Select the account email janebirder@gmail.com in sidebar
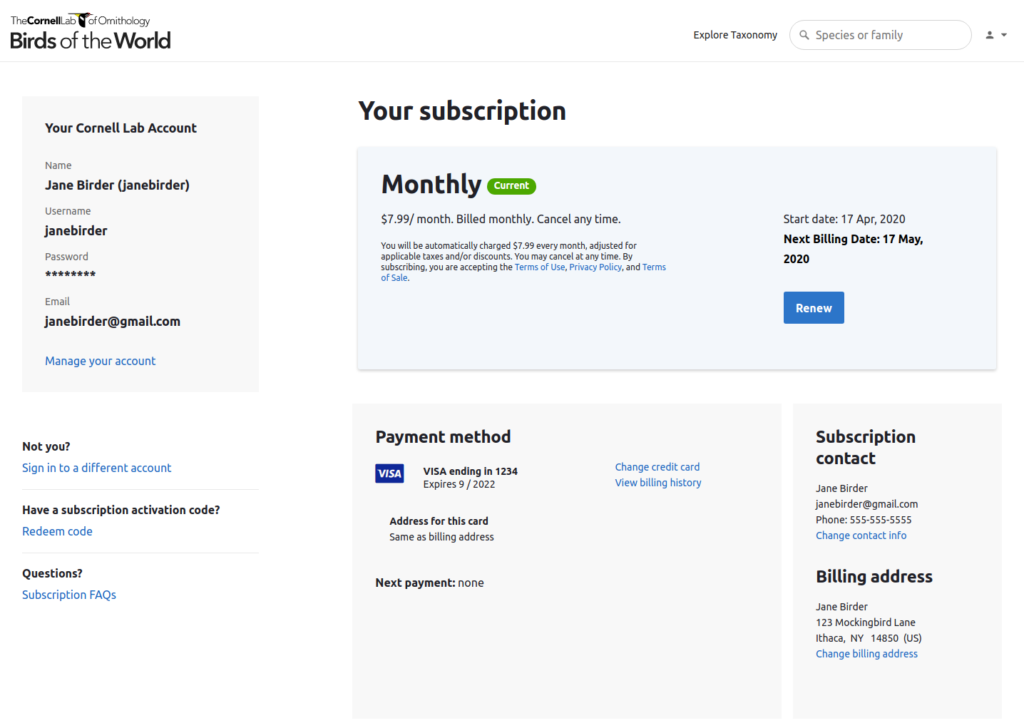 point(112,322)
